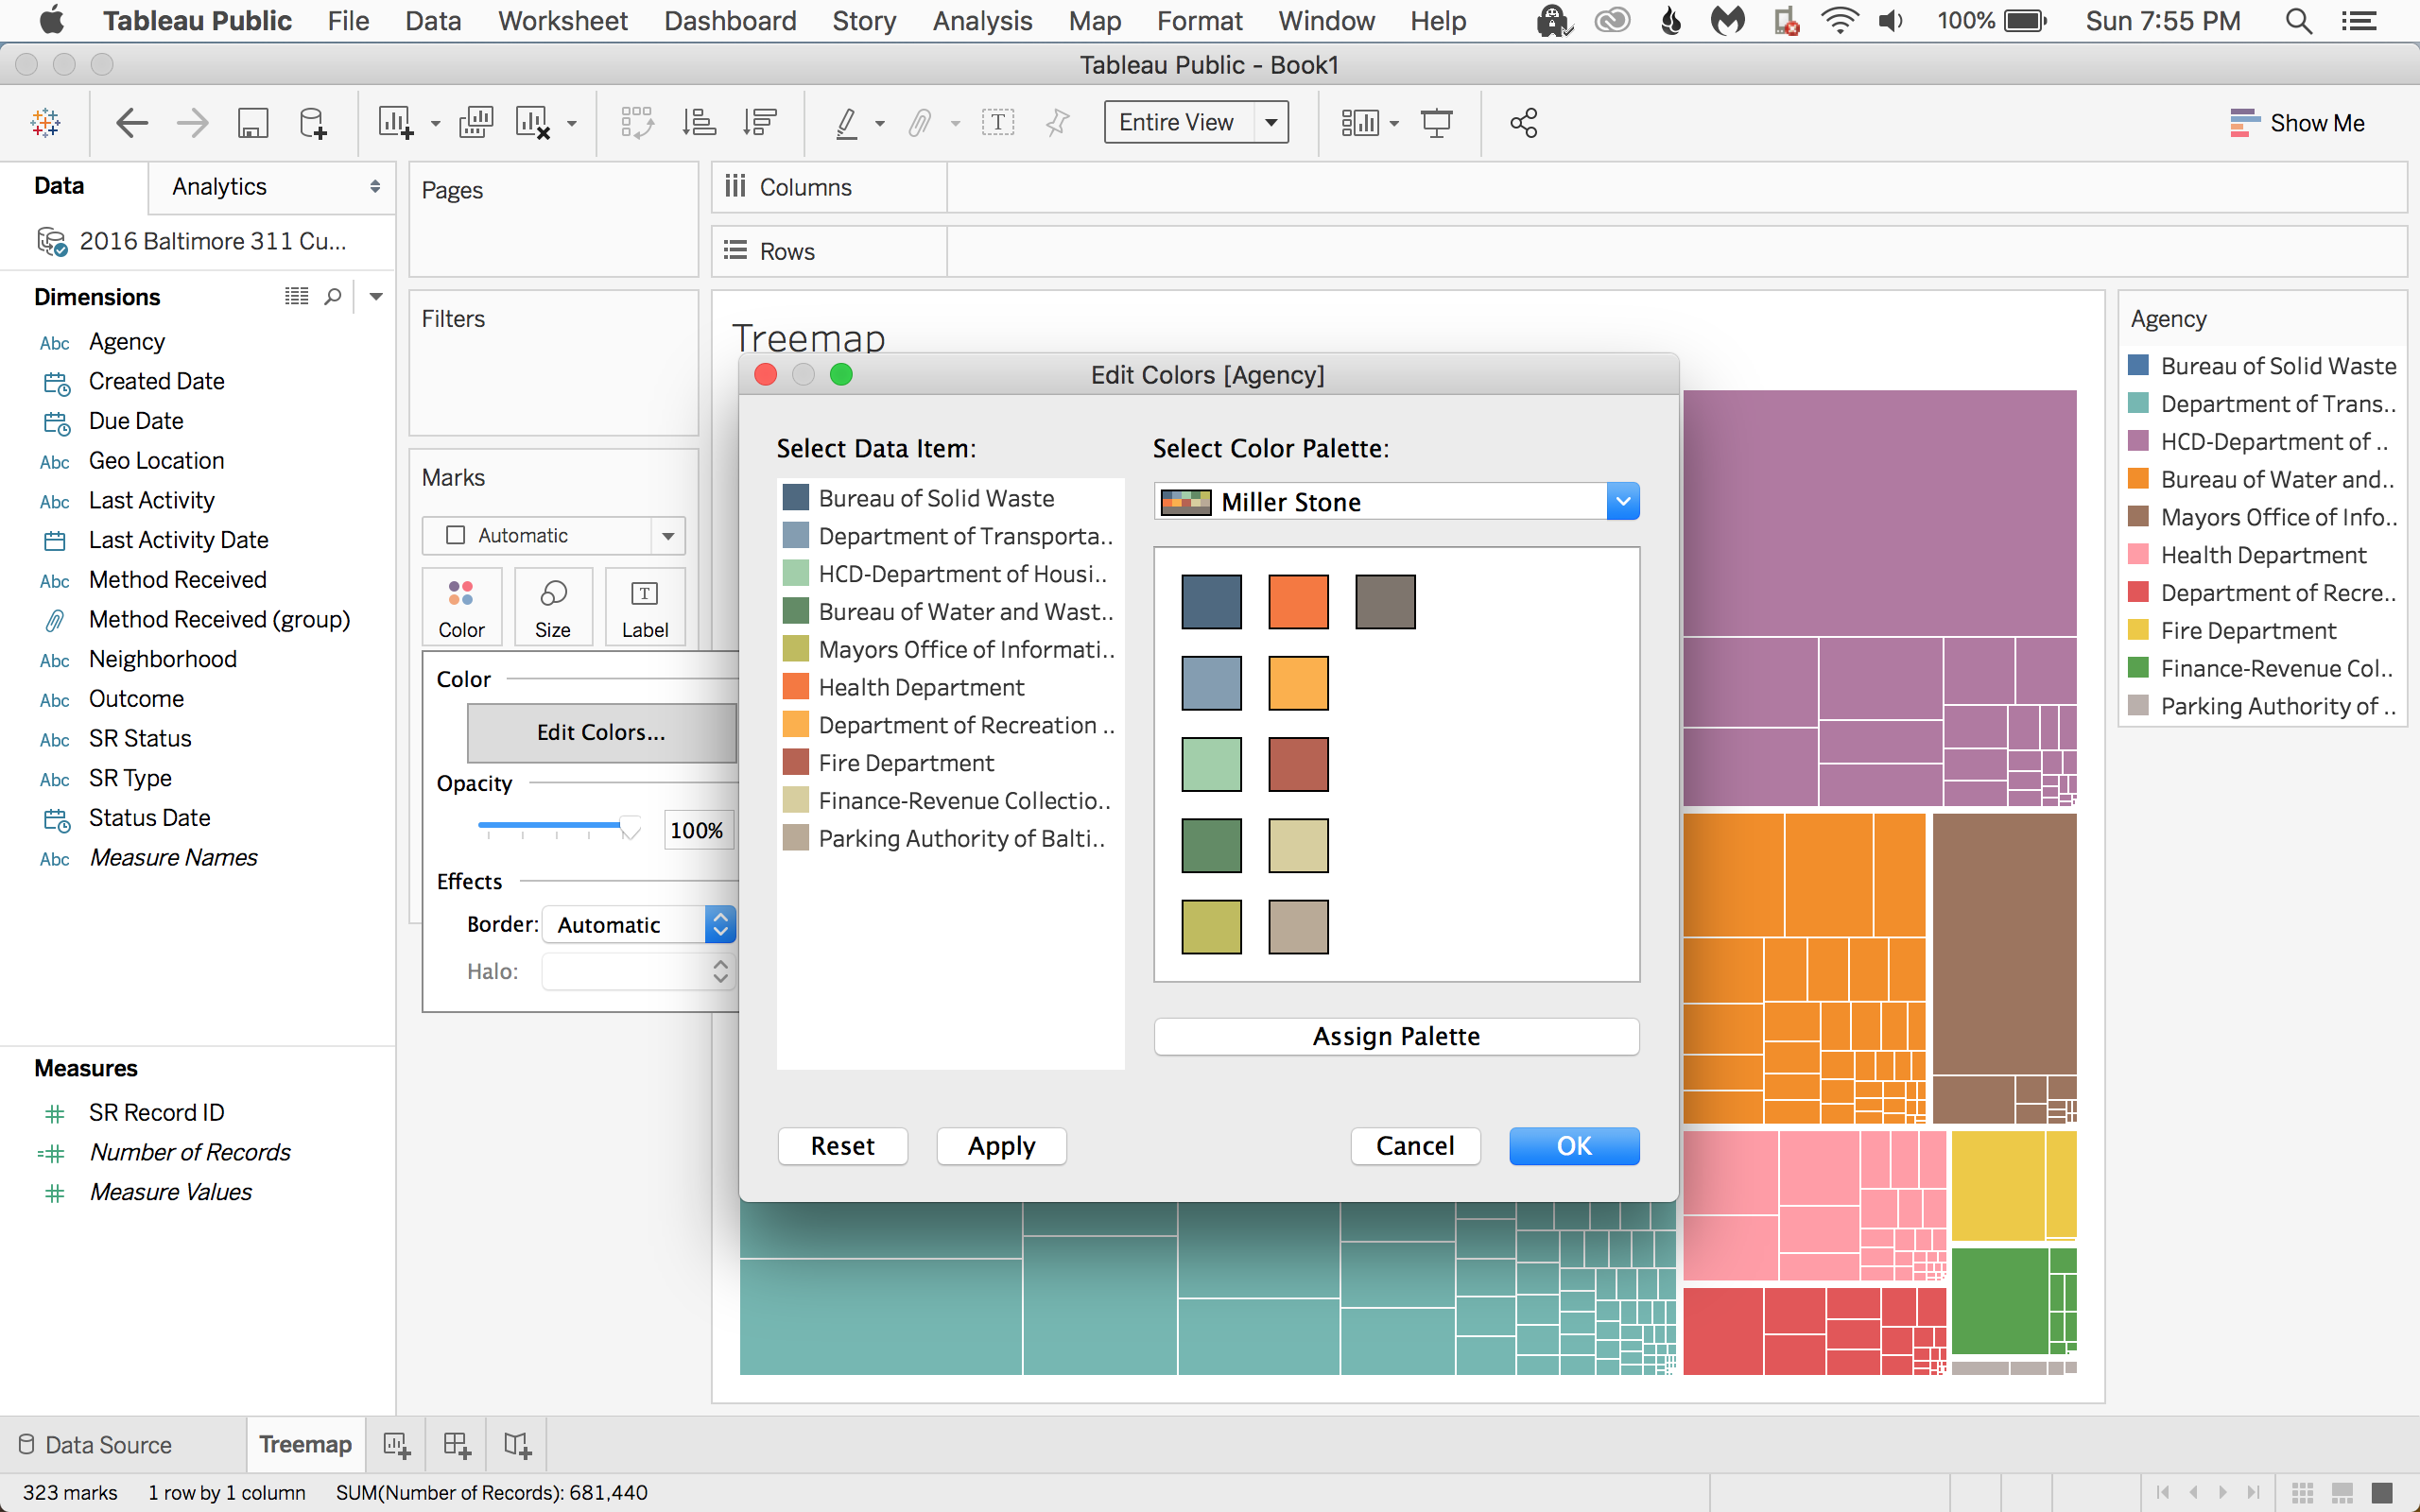Click Assign Palette button
Image resolution: width=2420 pixels, height=1512 pixels.
(1396, 1037)
